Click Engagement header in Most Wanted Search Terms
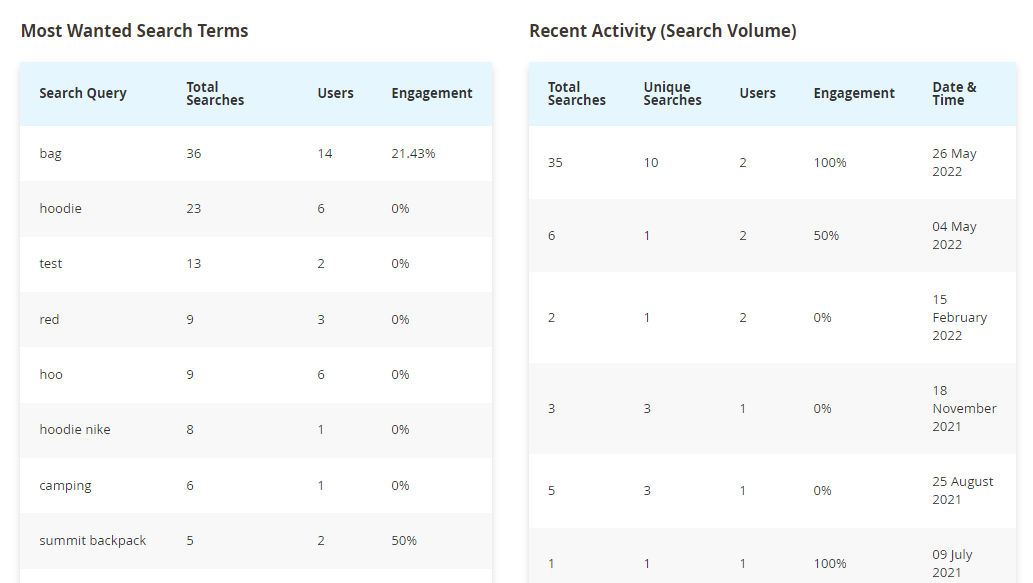This screenshot has width=1033, height=583. 432,94
